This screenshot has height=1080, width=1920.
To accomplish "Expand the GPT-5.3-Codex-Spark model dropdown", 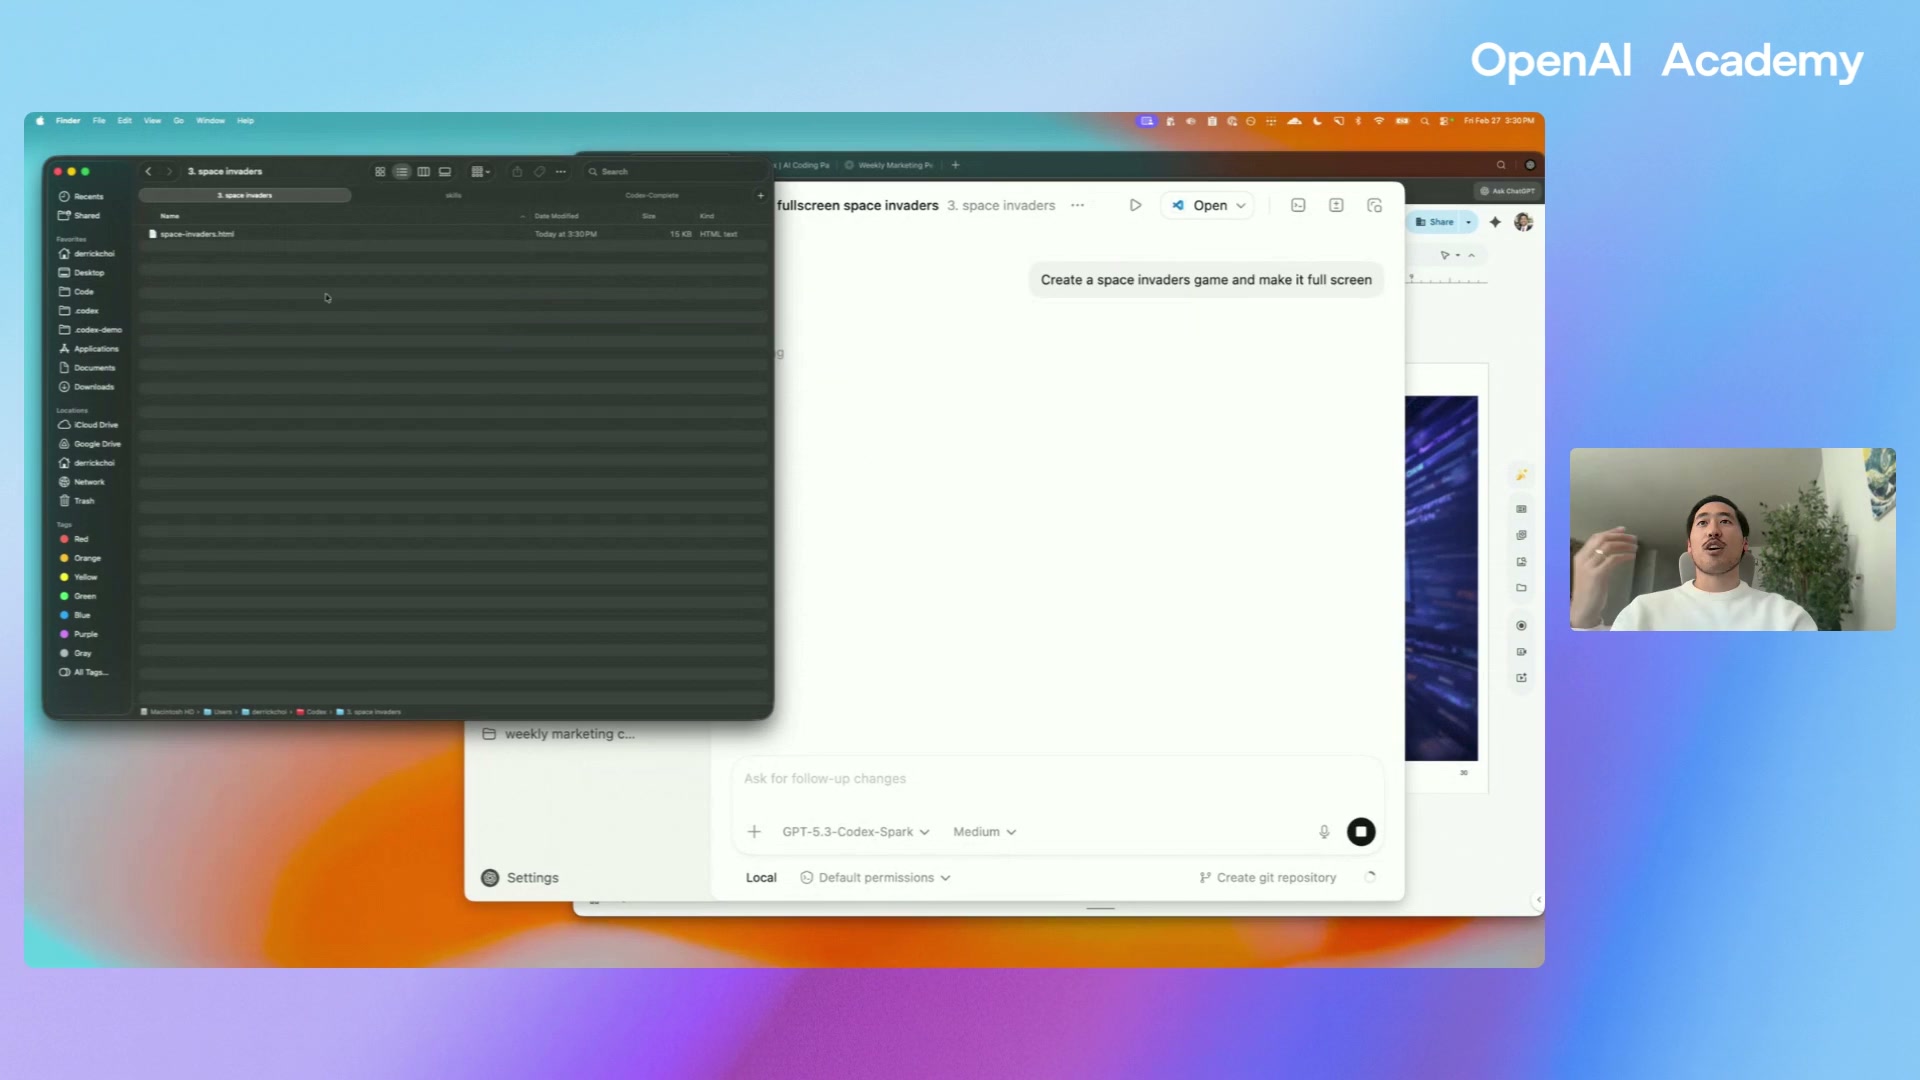I will coord(855,832).
